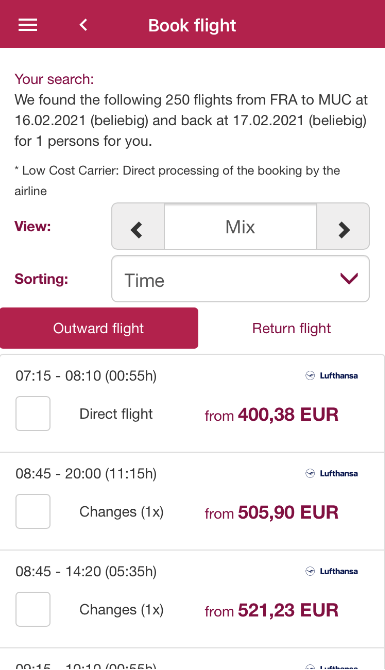Tick checkbox for 07:15 direct flight

[x=33, y=414]
